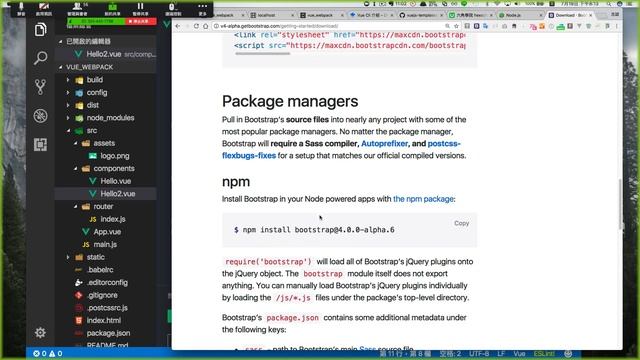
Task: Click the red Stop Share button
Action: (x=140, y=21)
